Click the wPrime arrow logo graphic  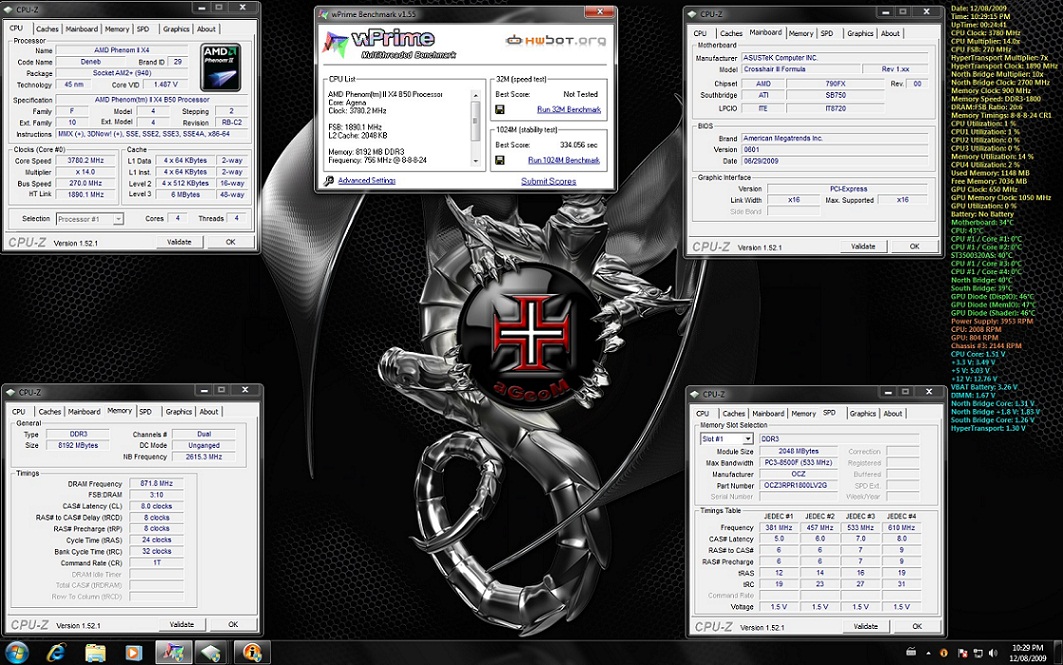coord(336,43)
